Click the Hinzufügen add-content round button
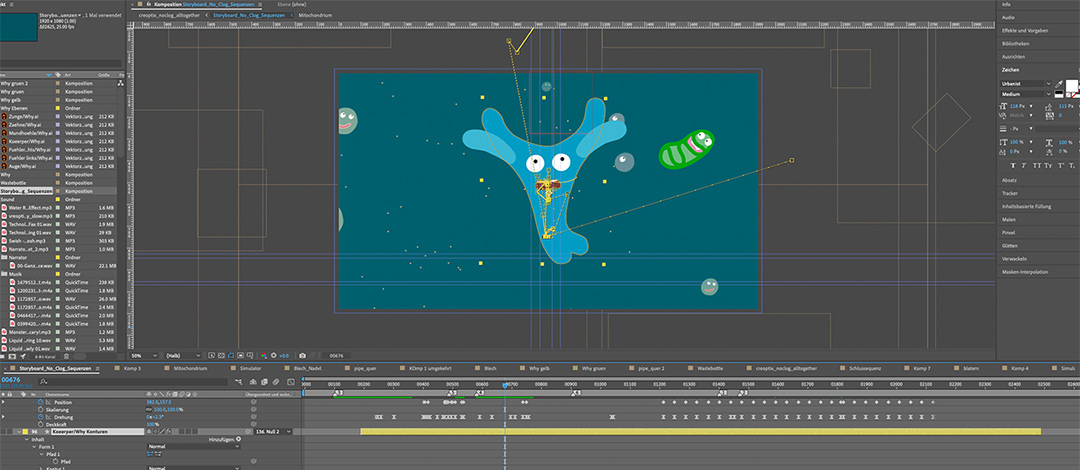1080x470 pixels. coord(237,439)
